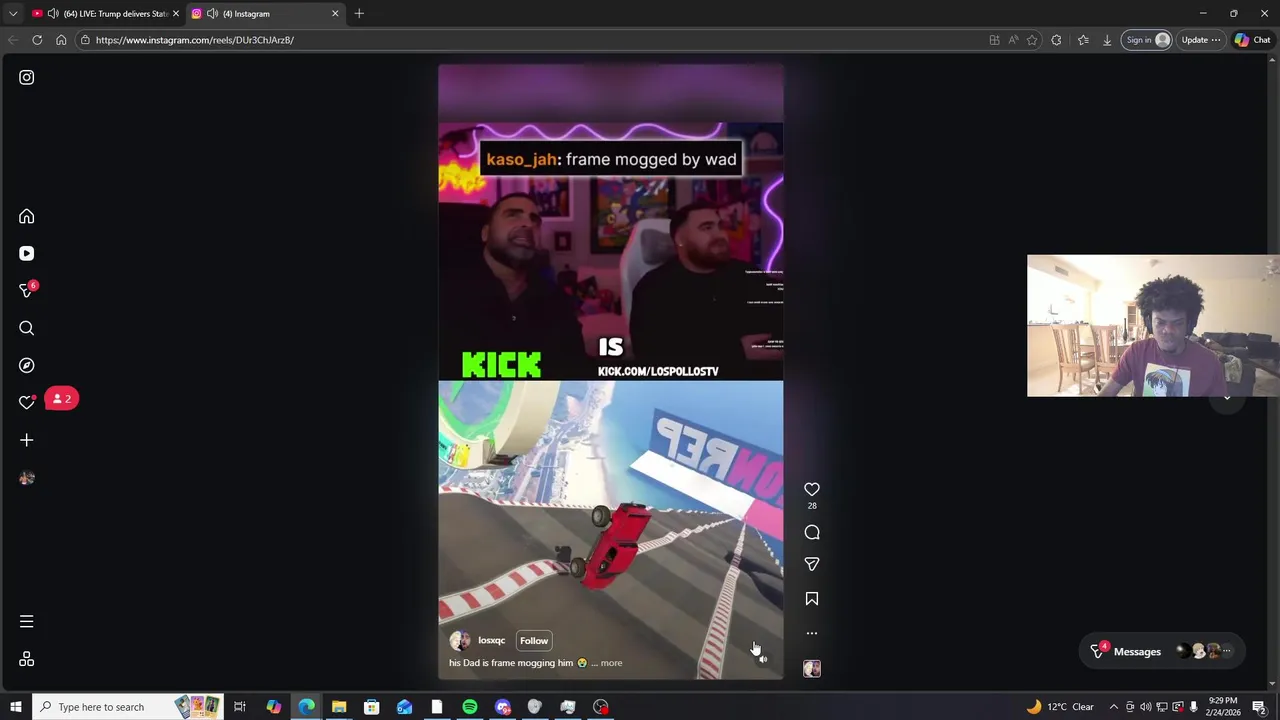Open Windows notification center icon
This screenshot has height=720, width=1280.
(x=1259, y=707)
